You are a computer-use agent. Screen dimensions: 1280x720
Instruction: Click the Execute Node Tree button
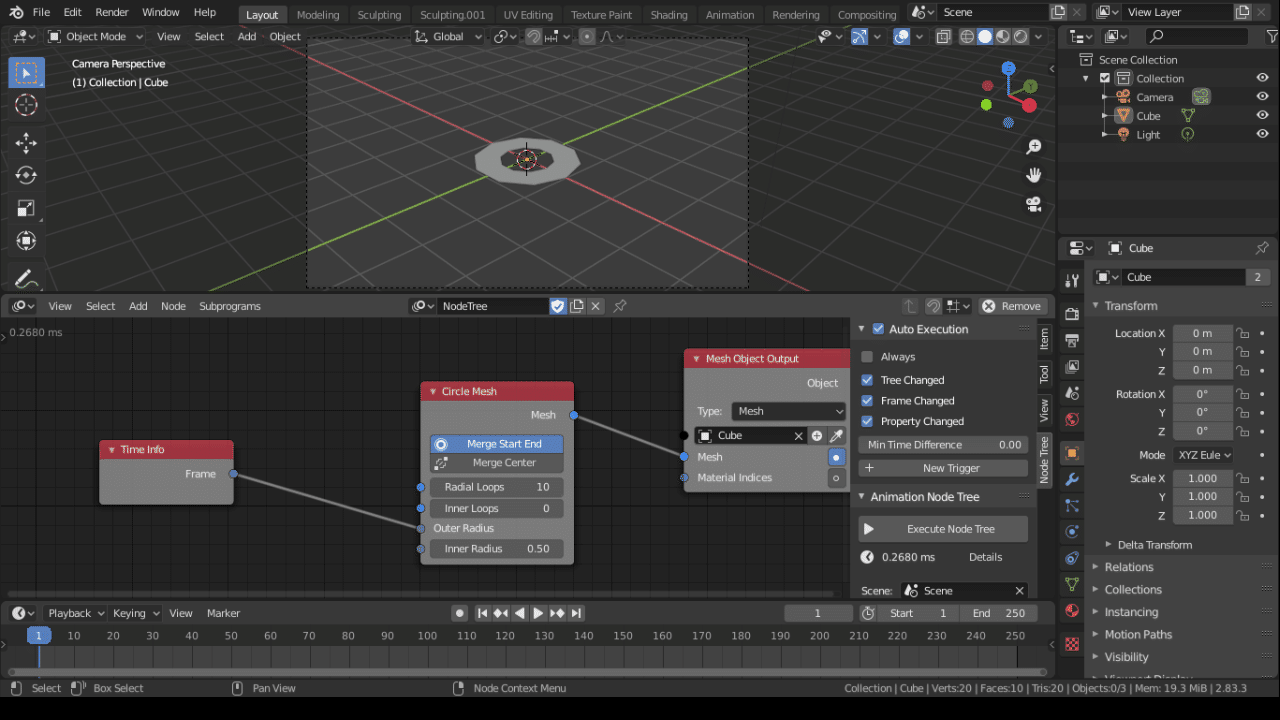(x=943, y=529)
